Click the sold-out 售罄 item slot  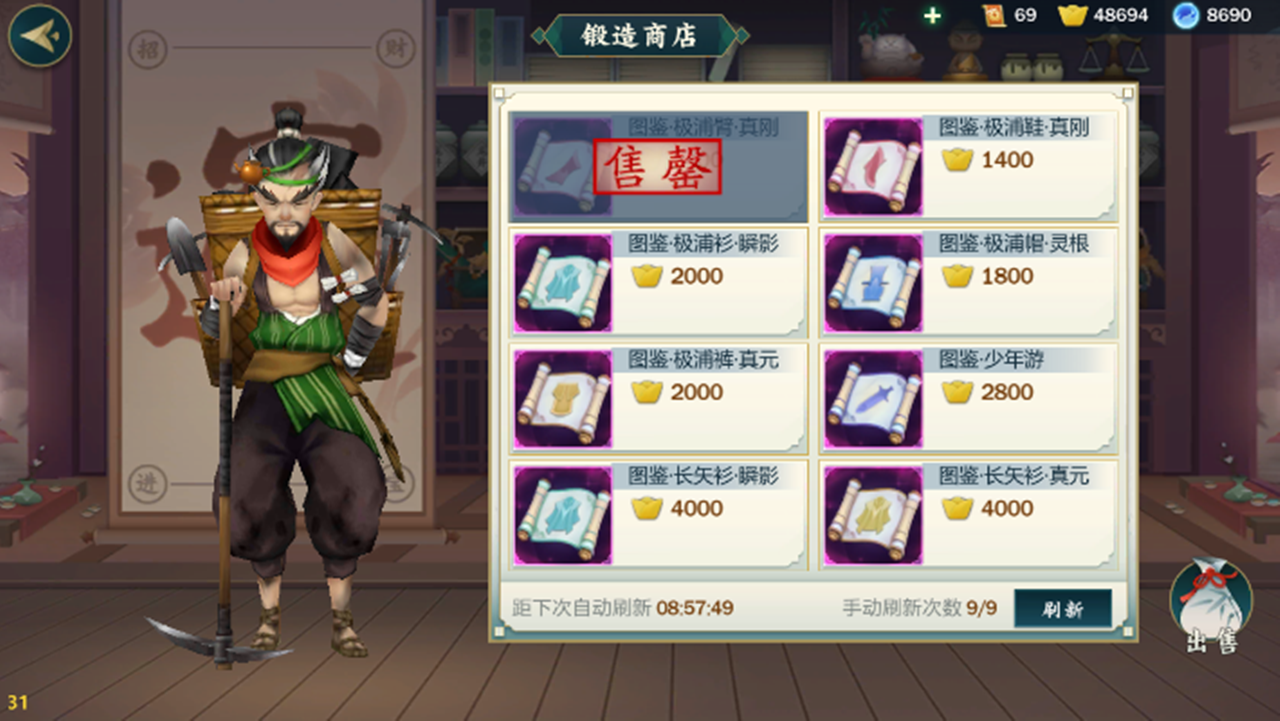coord(658,166)
